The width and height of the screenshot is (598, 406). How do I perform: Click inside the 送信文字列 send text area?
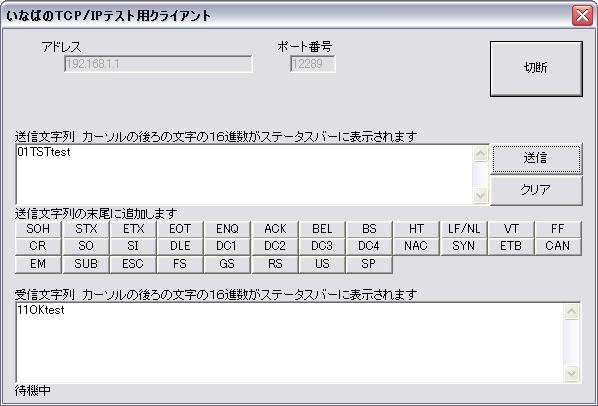pyautogui.click(x=244, y=174)
